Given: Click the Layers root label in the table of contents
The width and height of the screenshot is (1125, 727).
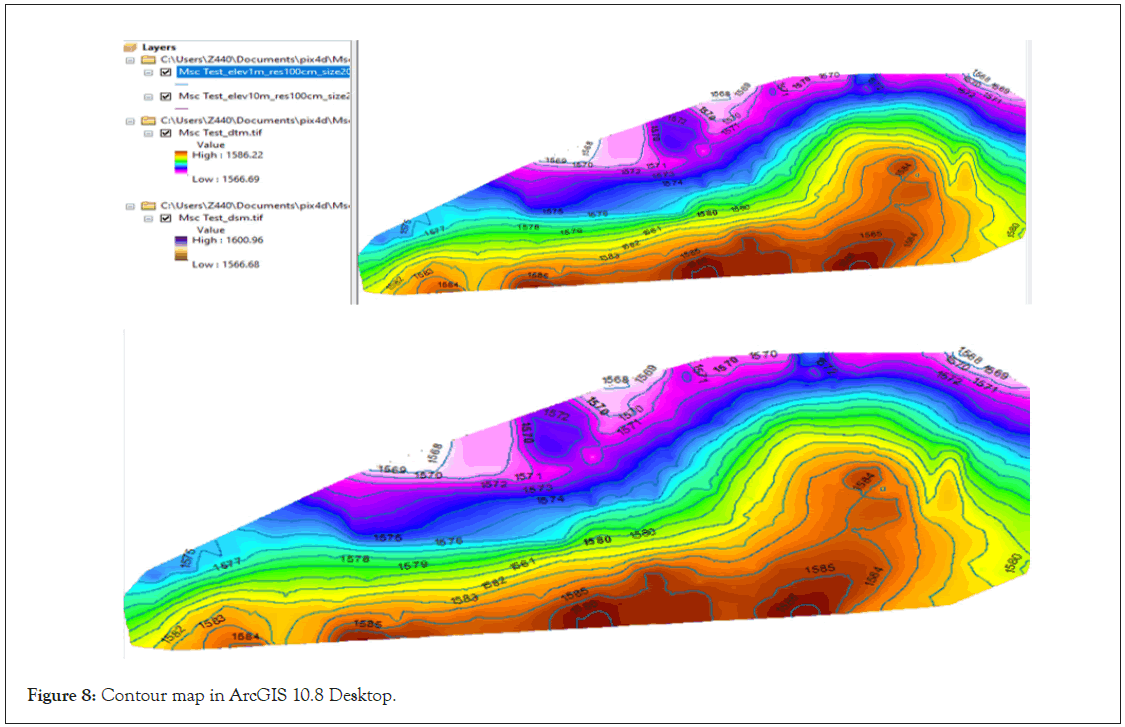Looking at the screenshot, I should [158, 47].
